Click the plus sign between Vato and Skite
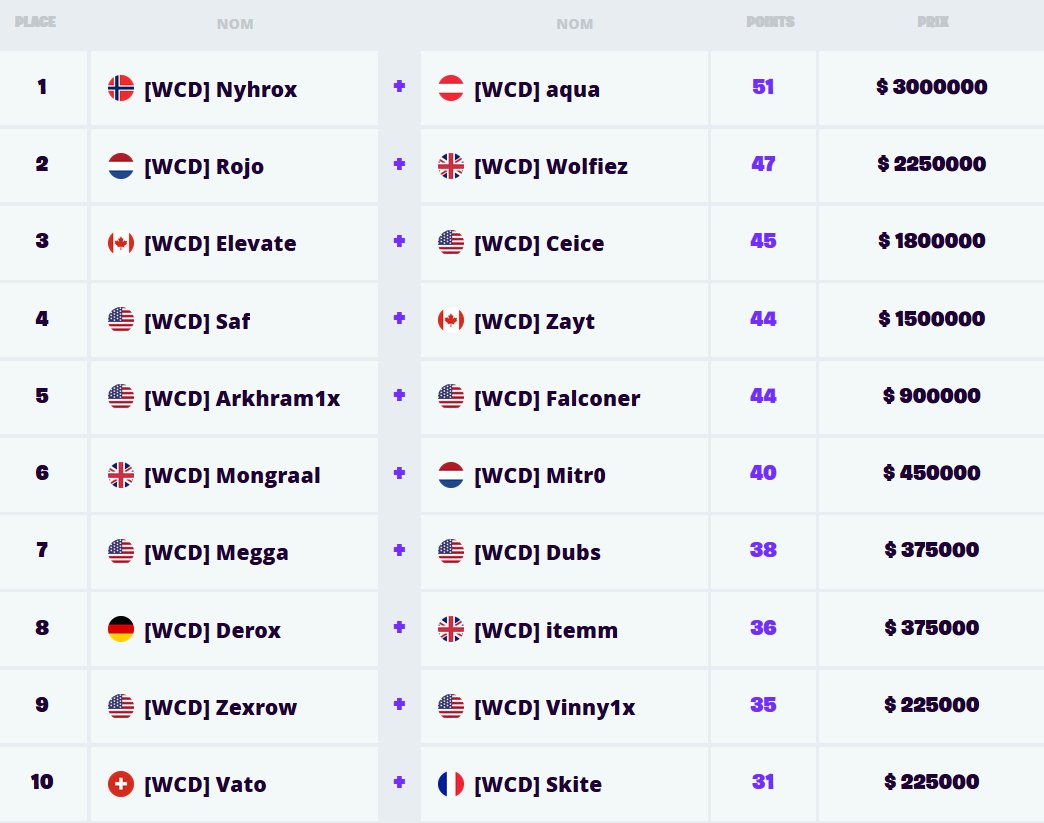 pos(399,782)
